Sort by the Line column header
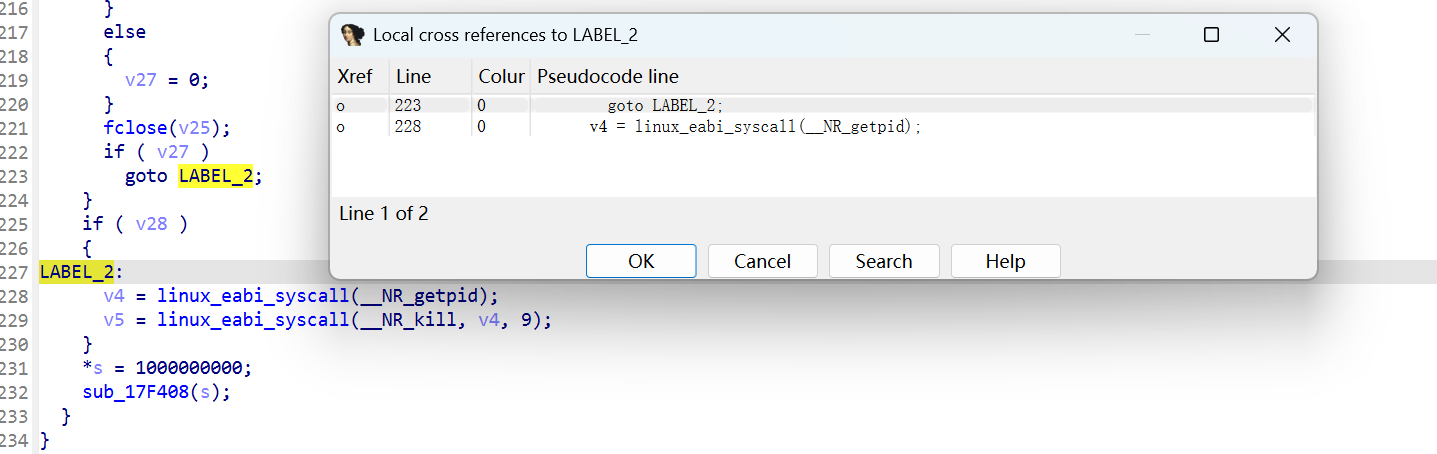This screenshot has height=454, width=1437. click(413, 76)
